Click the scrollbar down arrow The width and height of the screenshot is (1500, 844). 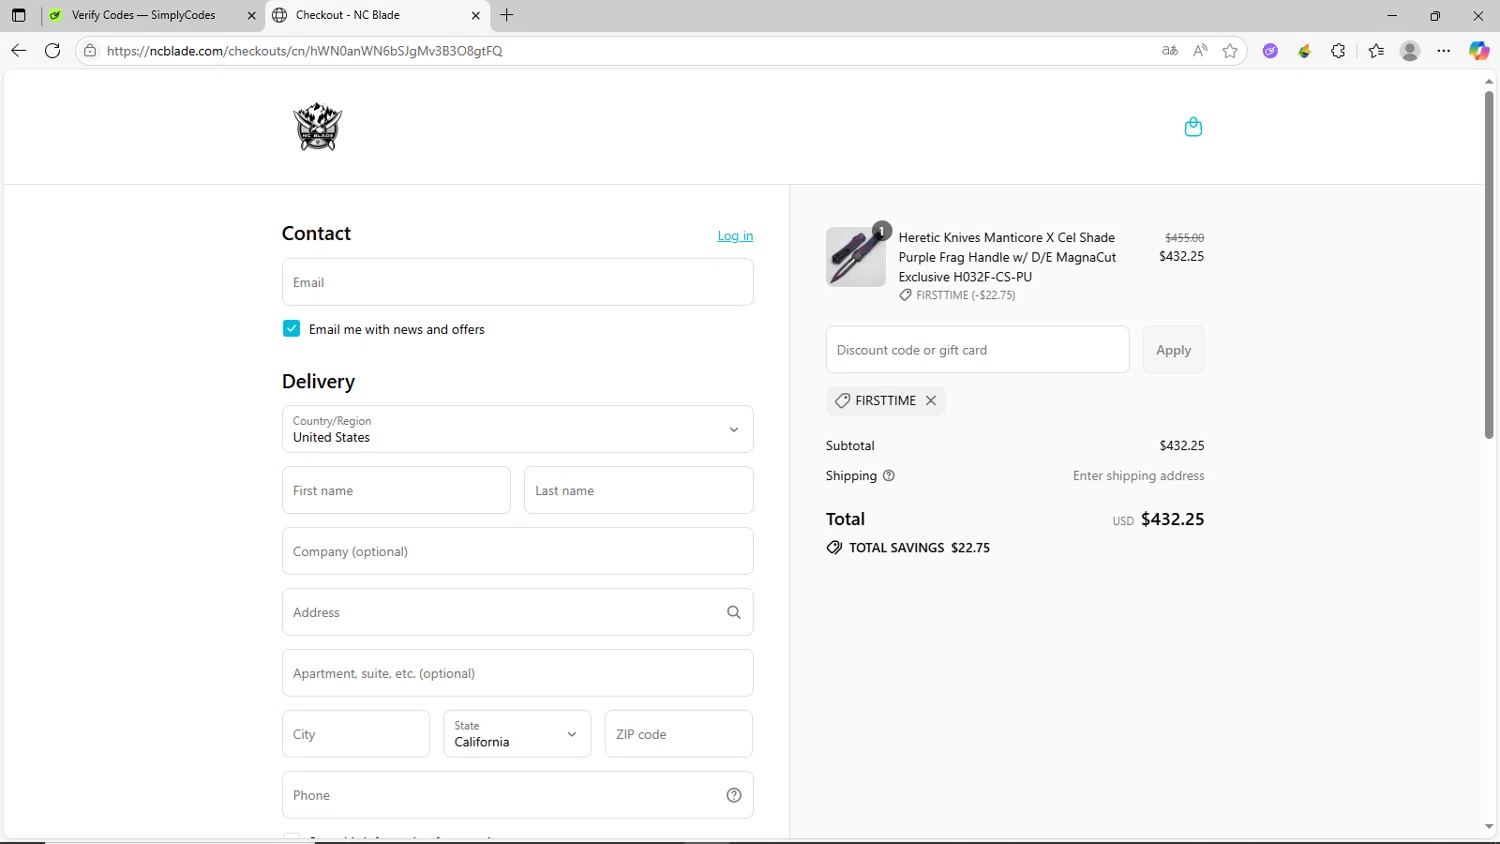click(x=1489, y=827)
